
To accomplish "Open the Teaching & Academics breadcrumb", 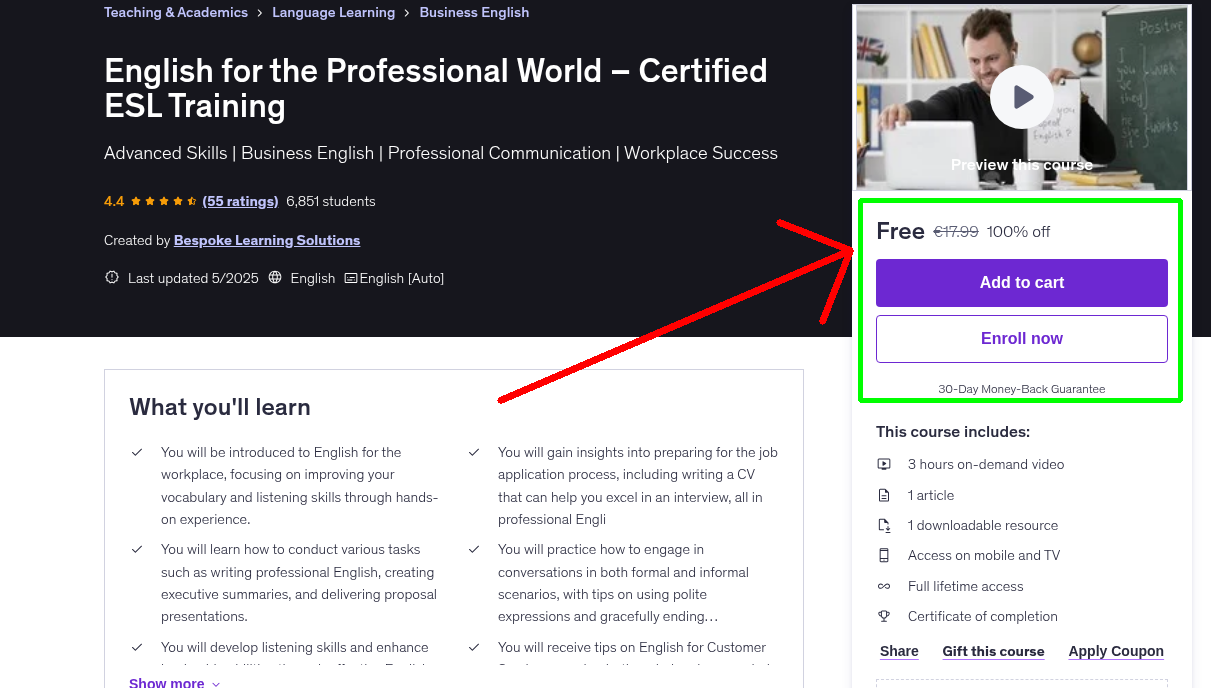I will [x=175, y=12].
